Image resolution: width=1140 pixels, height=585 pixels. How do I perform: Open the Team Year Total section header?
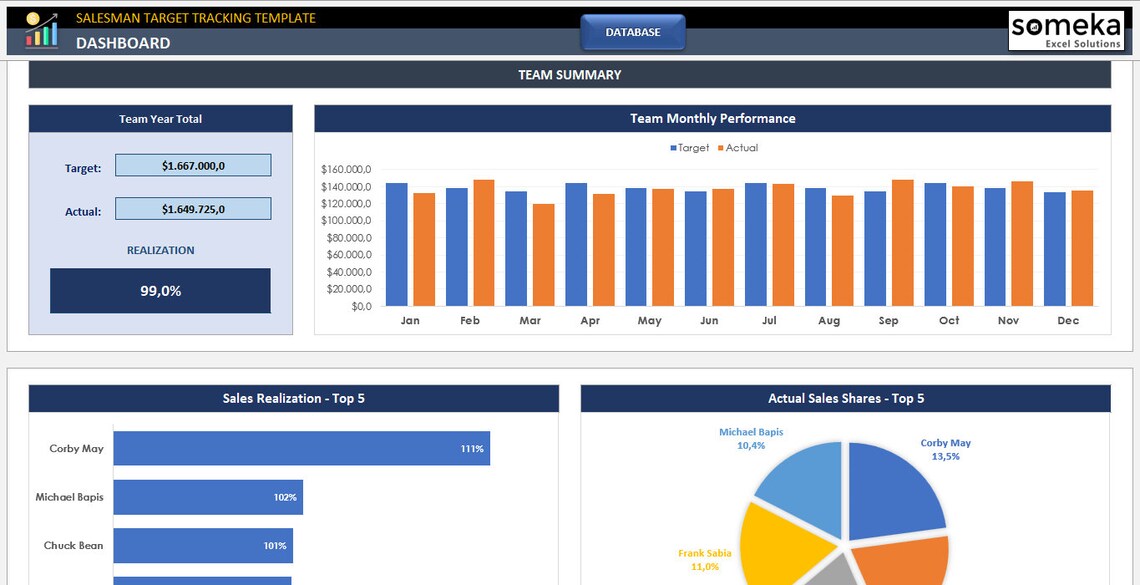point(160,118)
